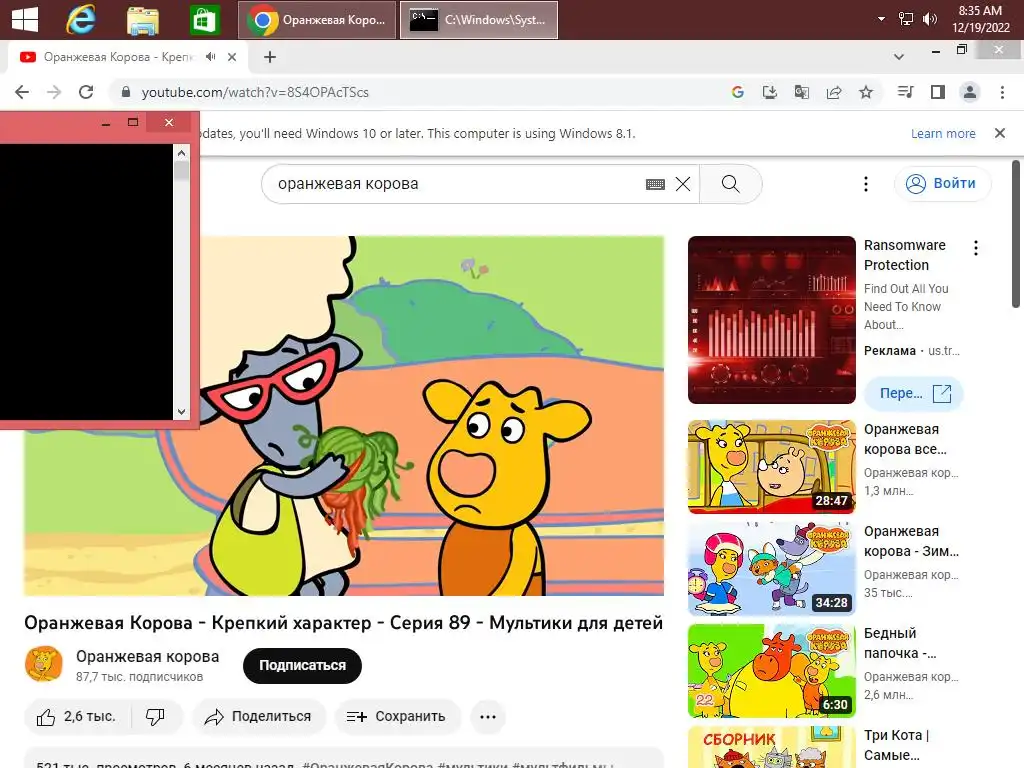Viewport: 1024px width, 768px height.
Task: Open the on-screen keyboard in search box
Action: click(655, 184)
